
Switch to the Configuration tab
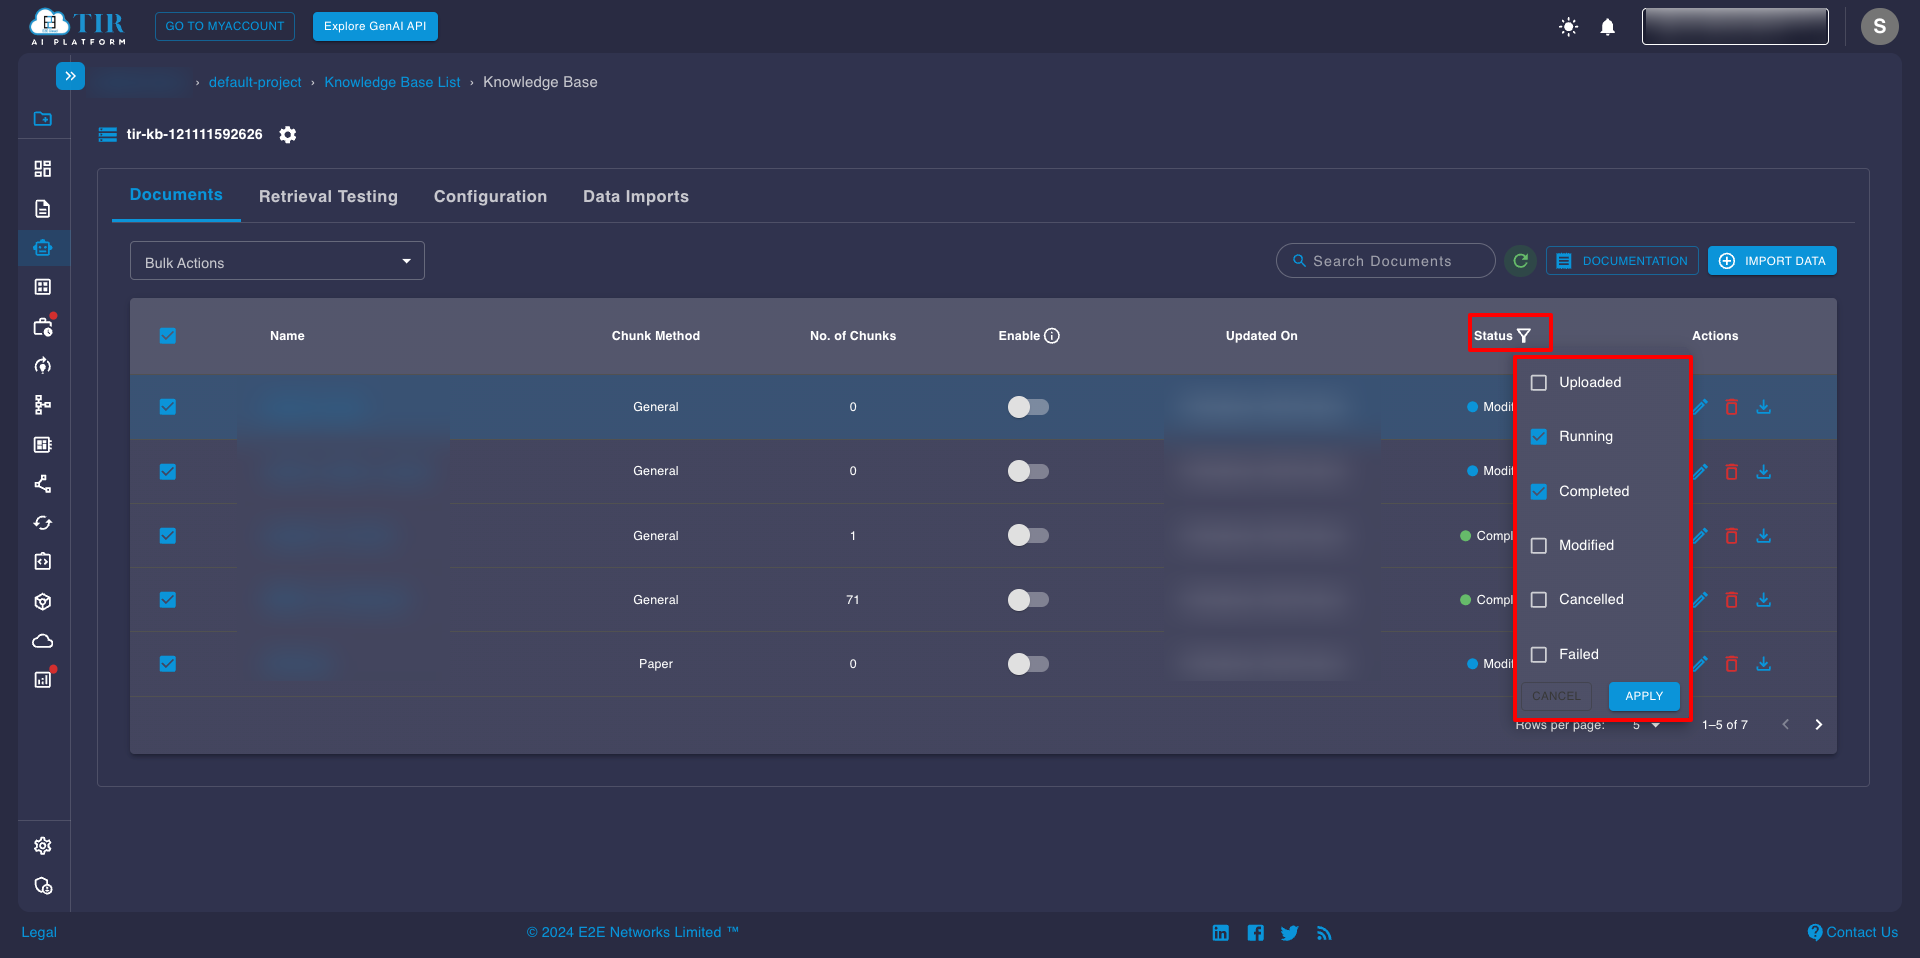pos(490,197)
